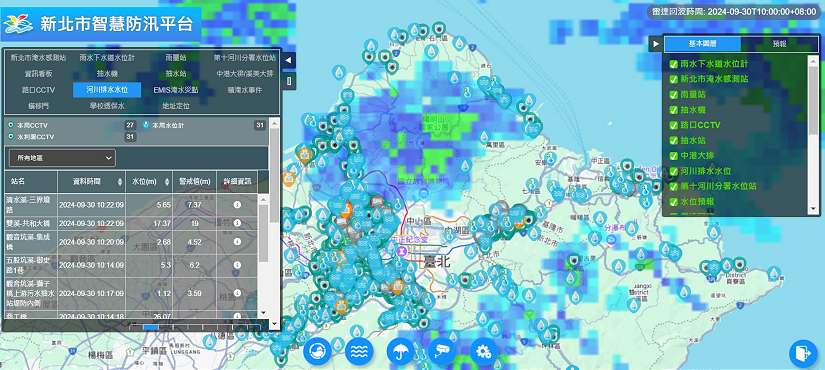Open the 所有地區 region dropdown
Image resolution: width=825 pixels, height=370 pixels.
(62, 158)
